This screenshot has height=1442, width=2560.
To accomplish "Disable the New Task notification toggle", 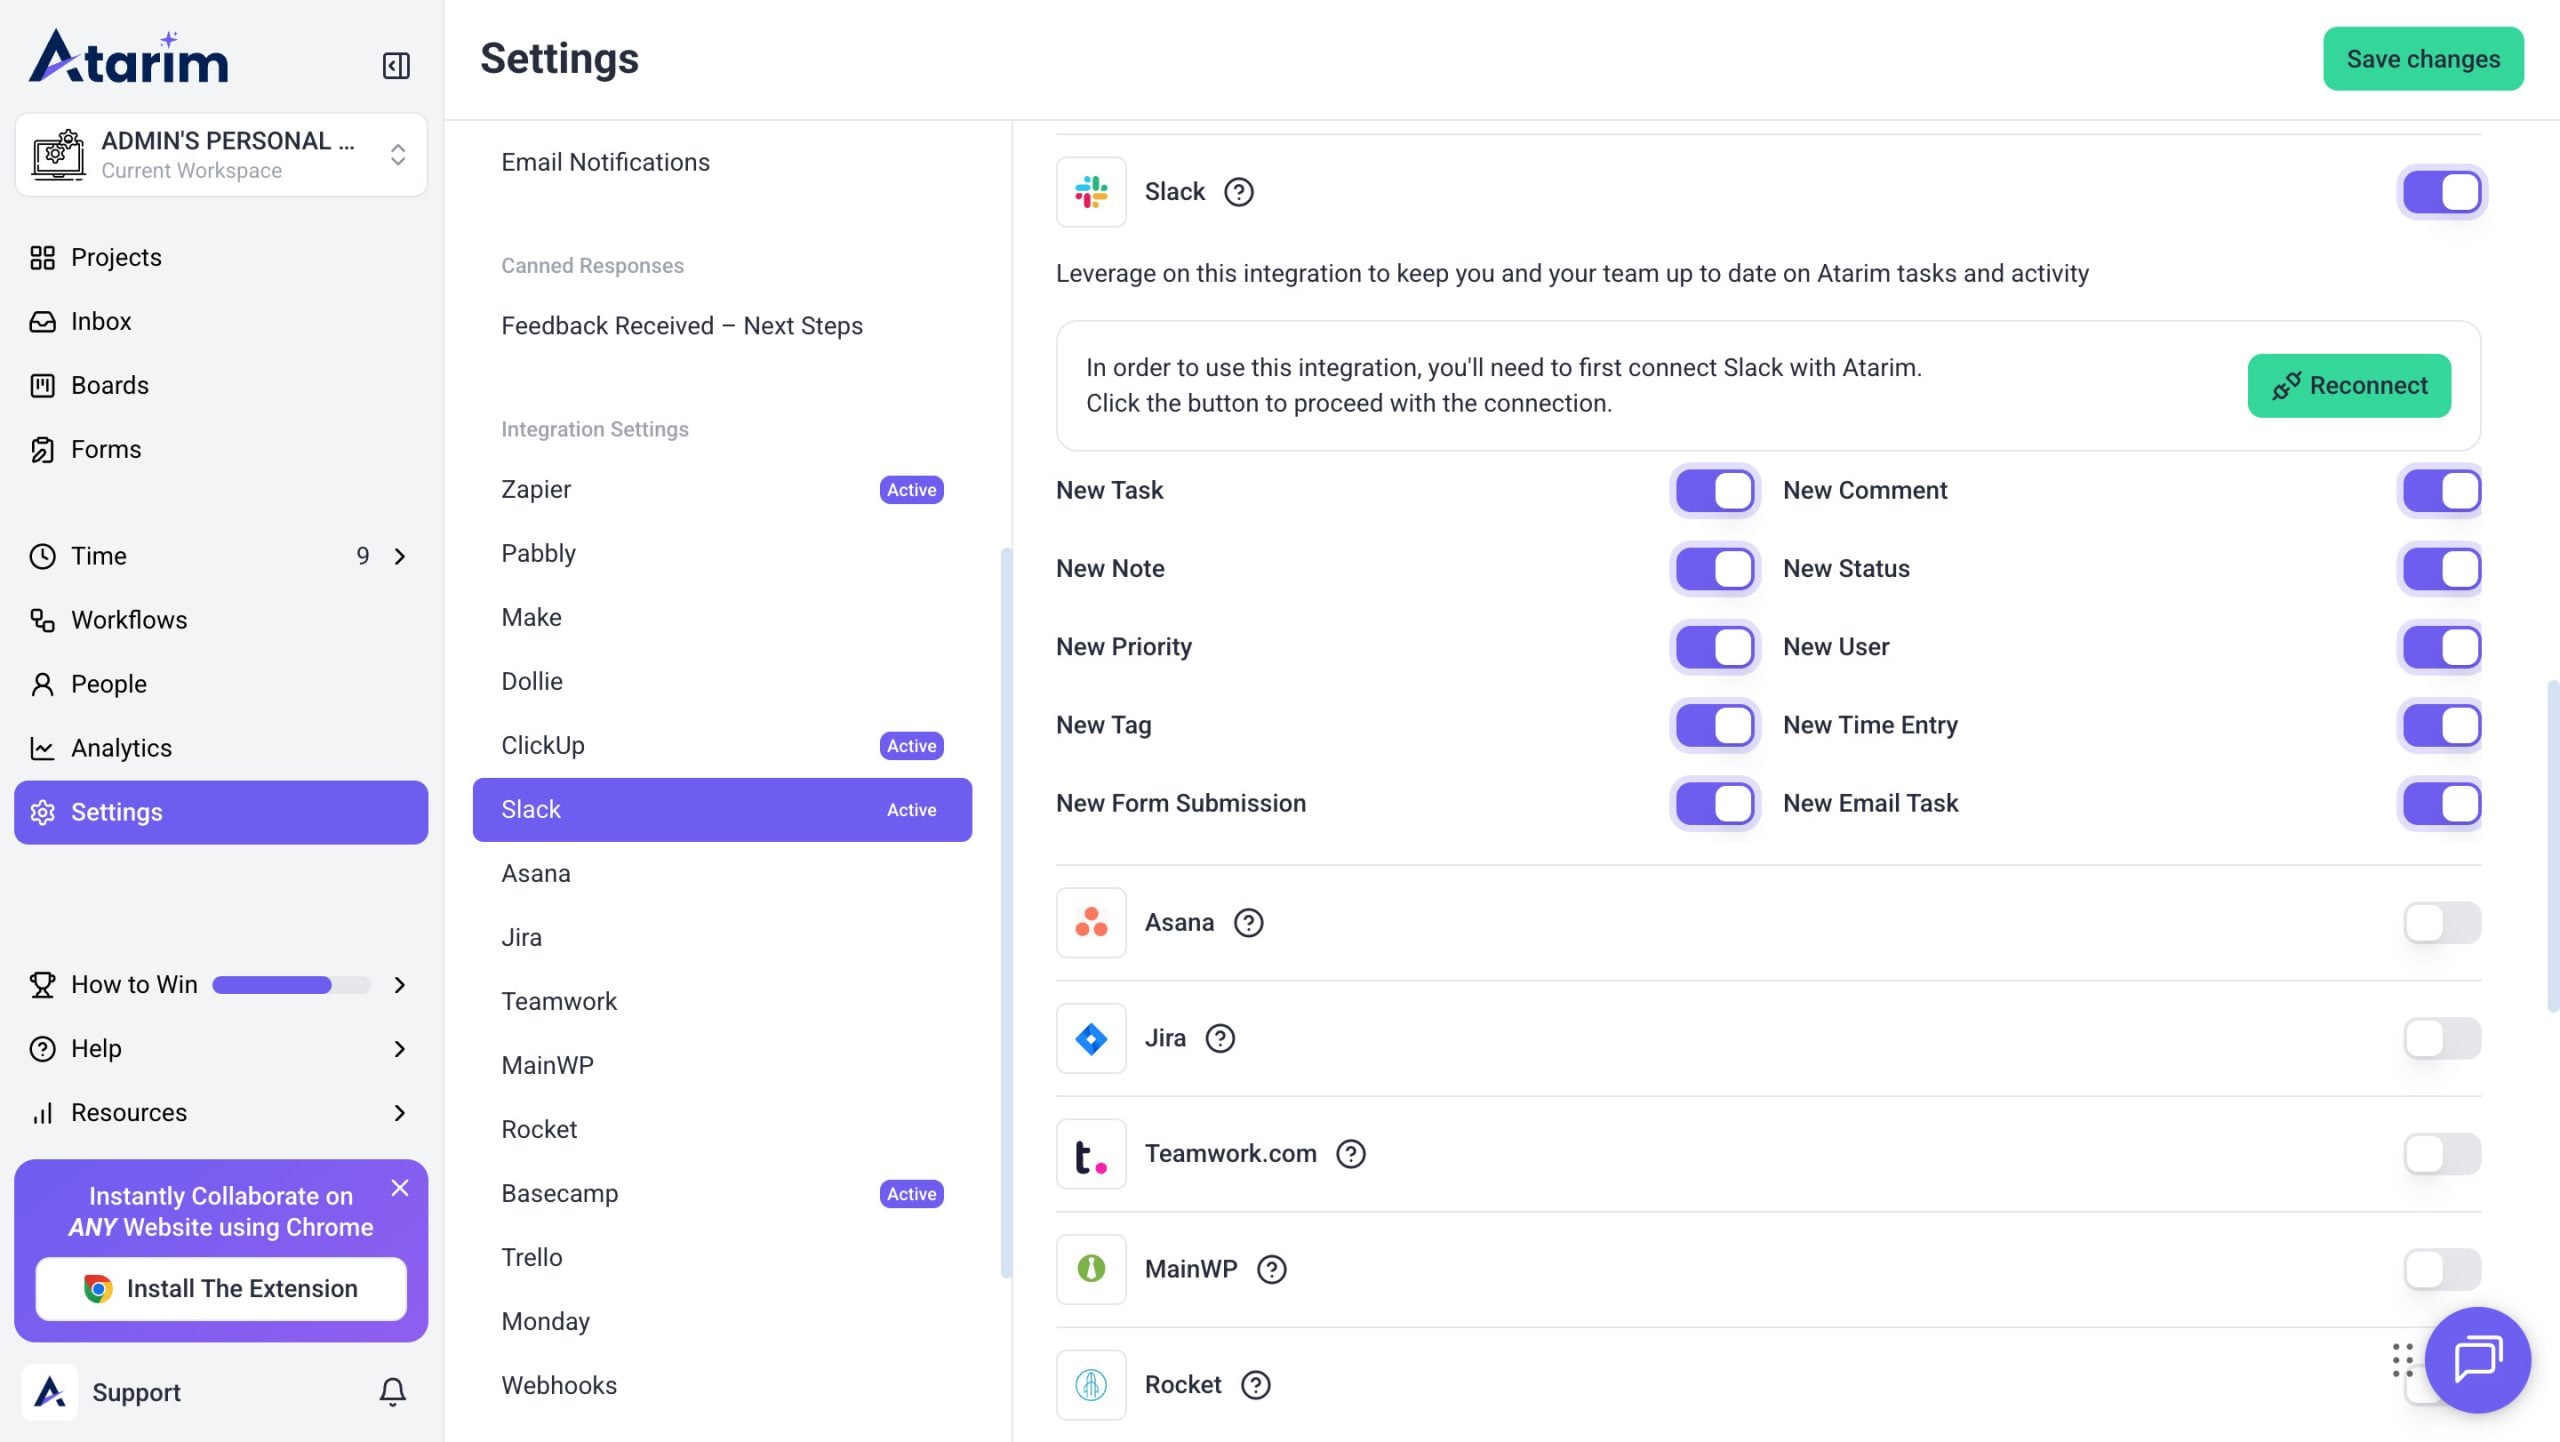I will (x=1715, y=490).
